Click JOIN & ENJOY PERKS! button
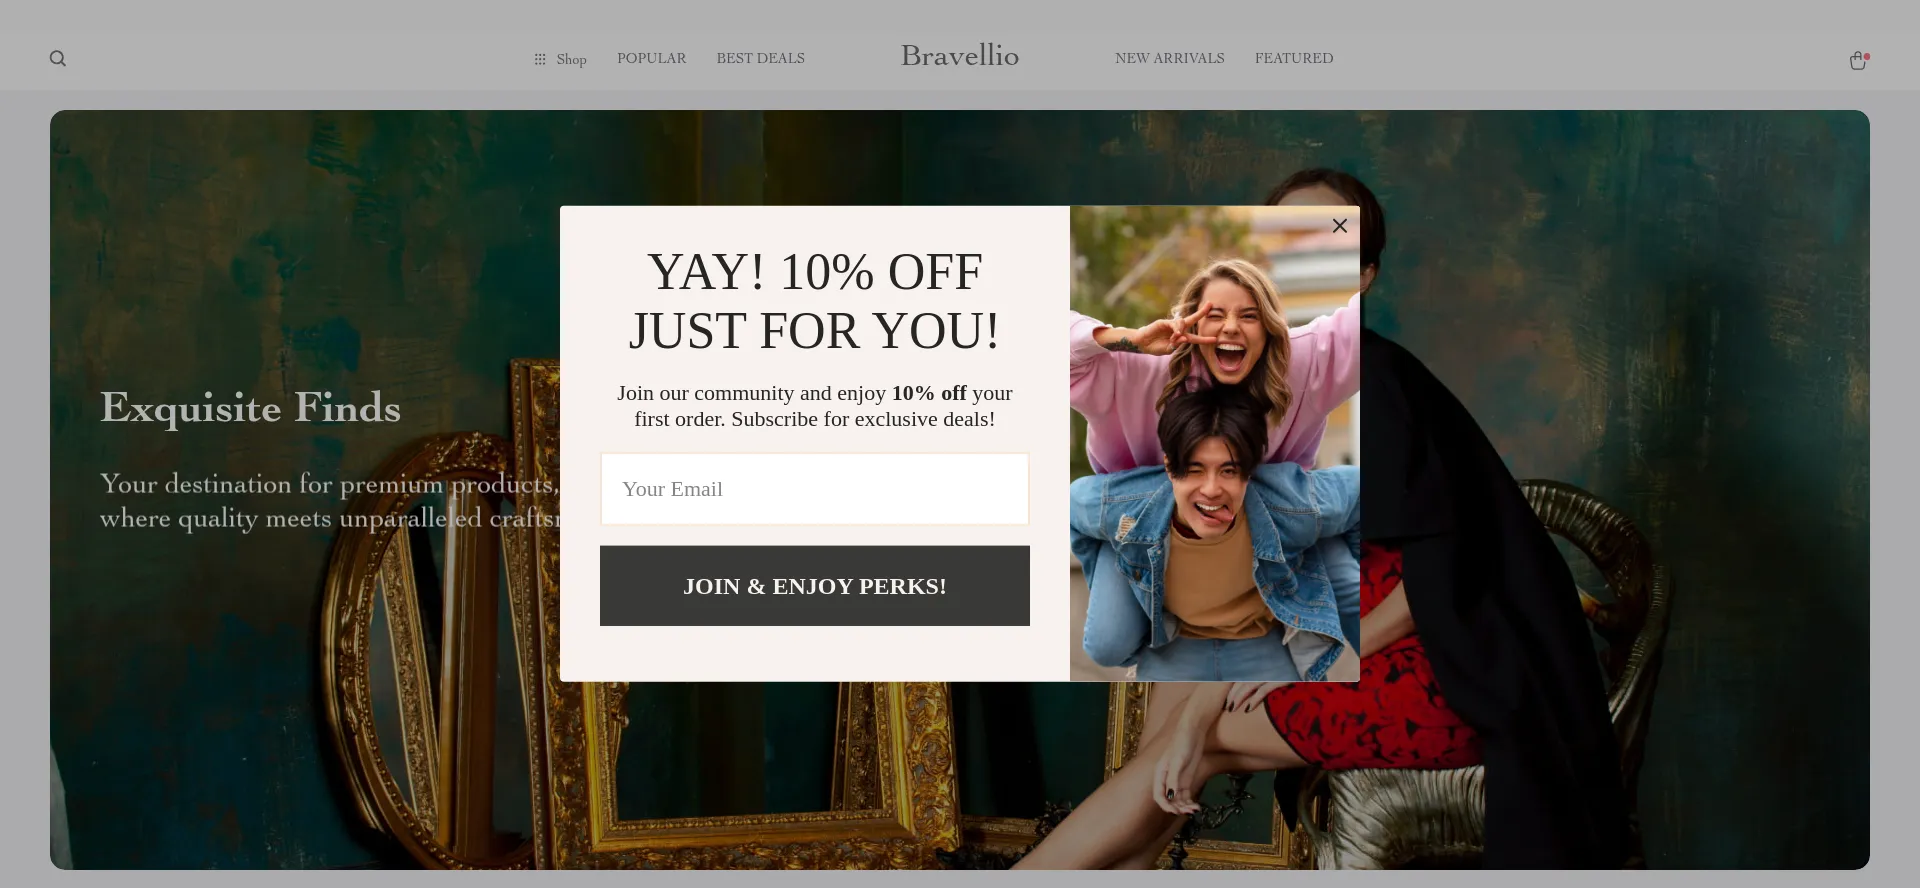The image size is (1920, 888). tap(815, 586)
